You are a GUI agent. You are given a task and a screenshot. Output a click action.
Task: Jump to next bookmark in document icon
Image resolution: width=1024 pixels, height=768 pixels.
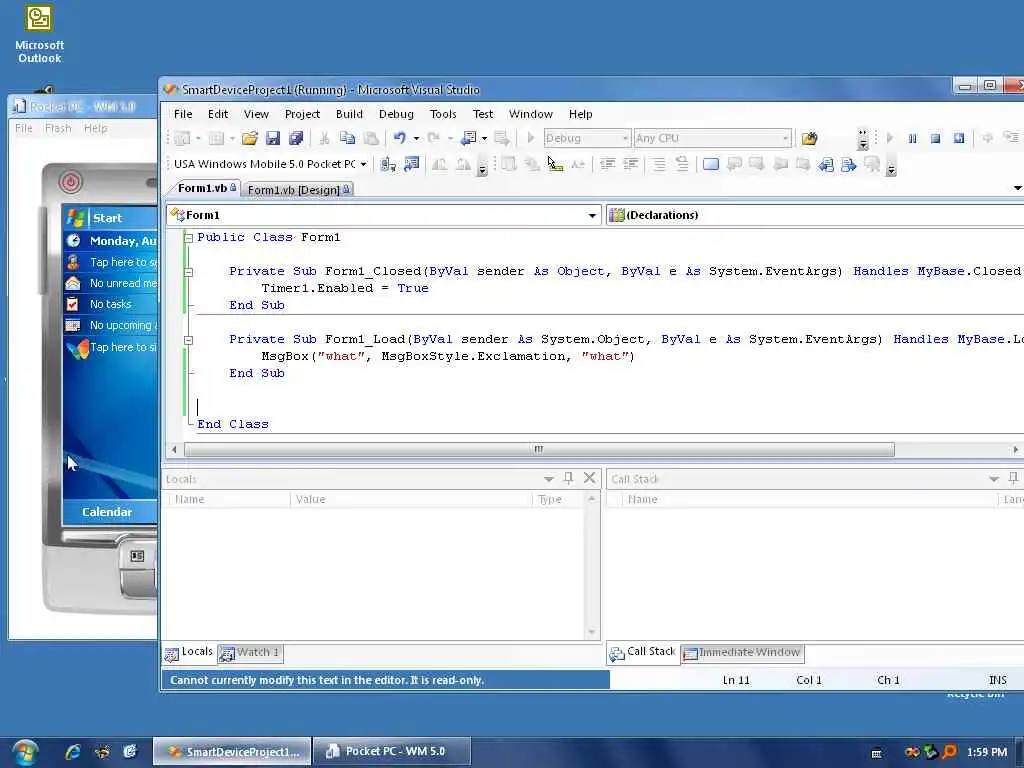coord(848,165)
